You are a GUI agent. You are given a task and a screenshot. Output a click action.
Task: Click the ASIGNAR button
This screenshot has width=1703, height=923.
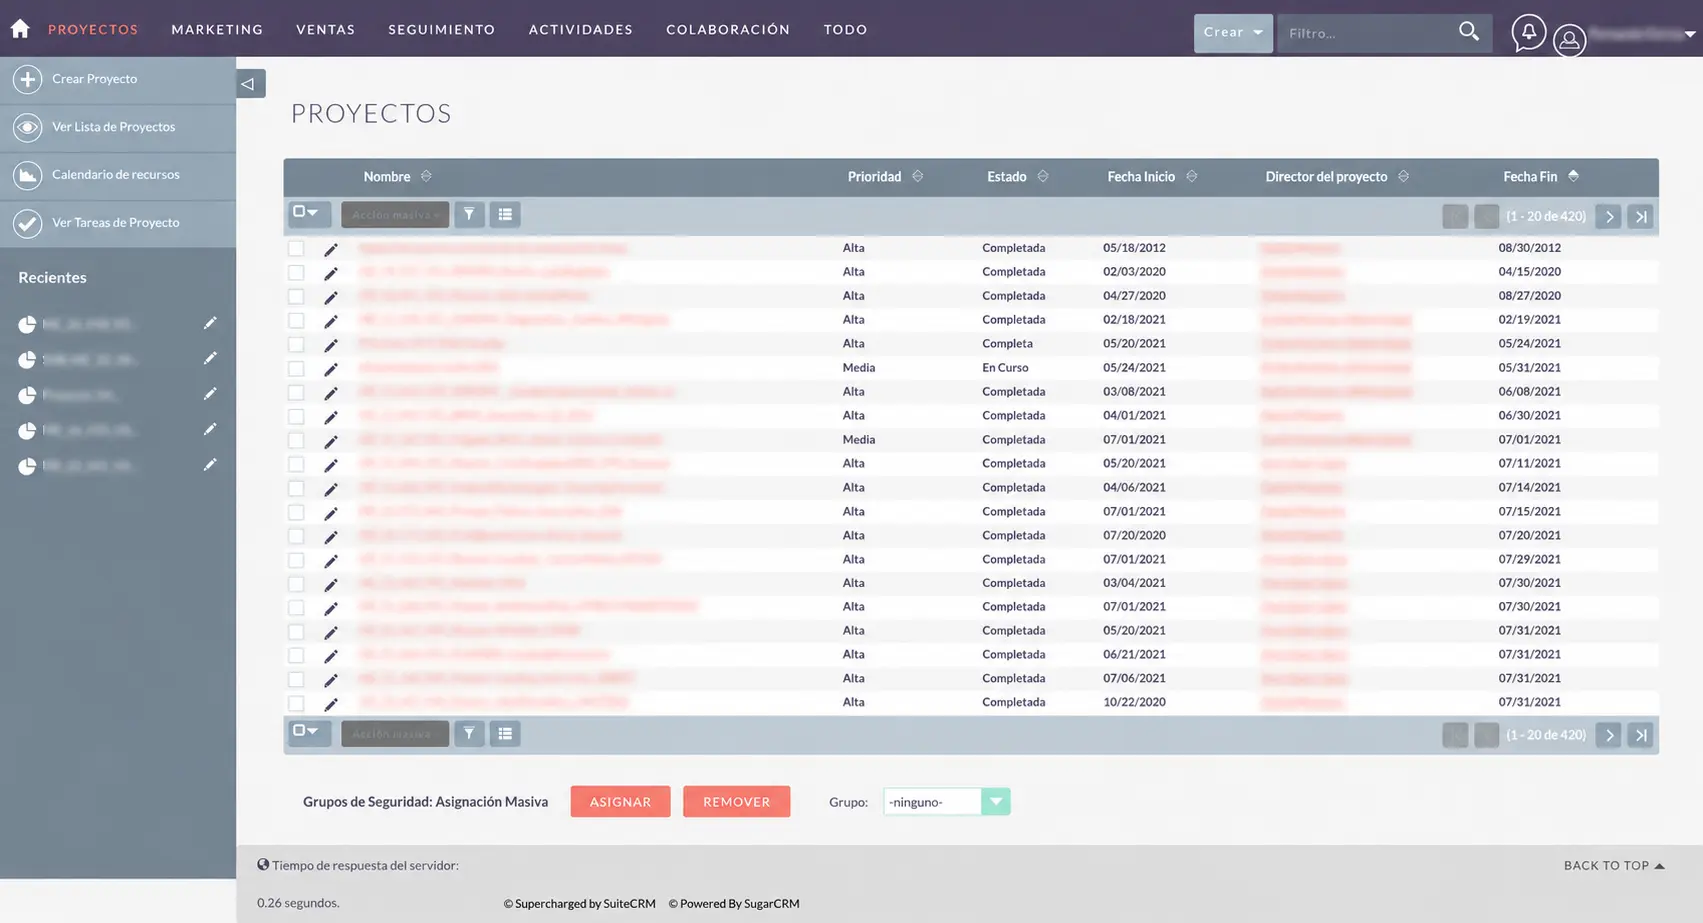click(x=620, y=802)
